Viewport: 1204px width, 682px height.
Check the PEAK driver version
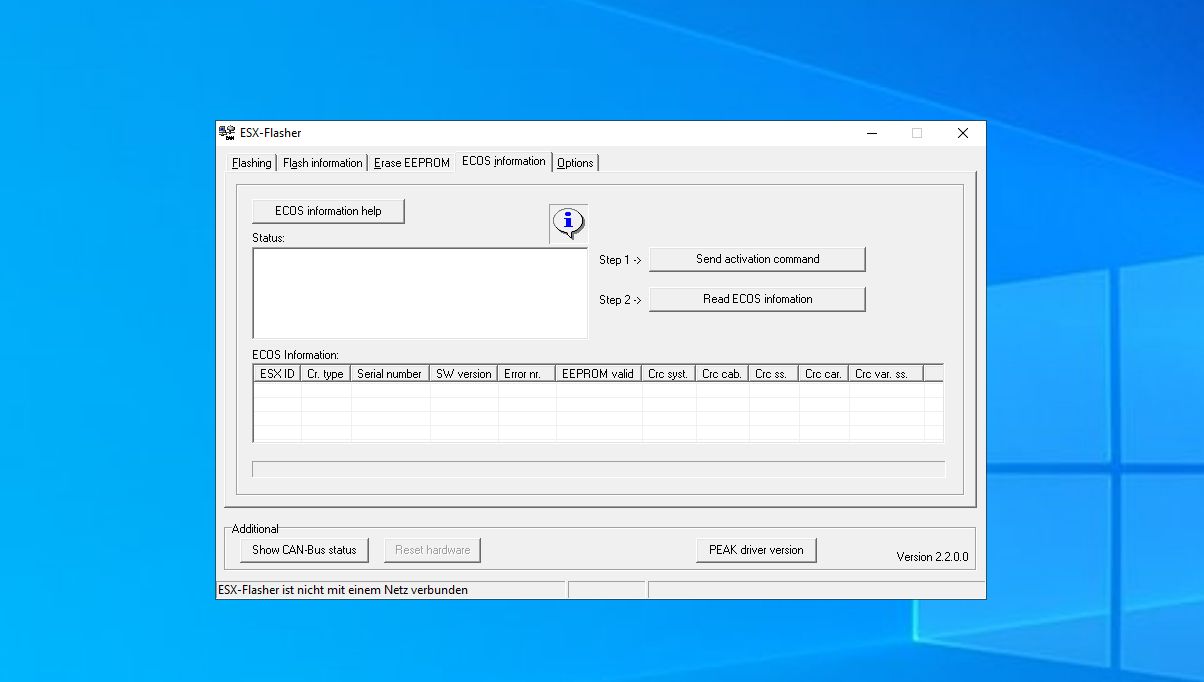(756, 549)
